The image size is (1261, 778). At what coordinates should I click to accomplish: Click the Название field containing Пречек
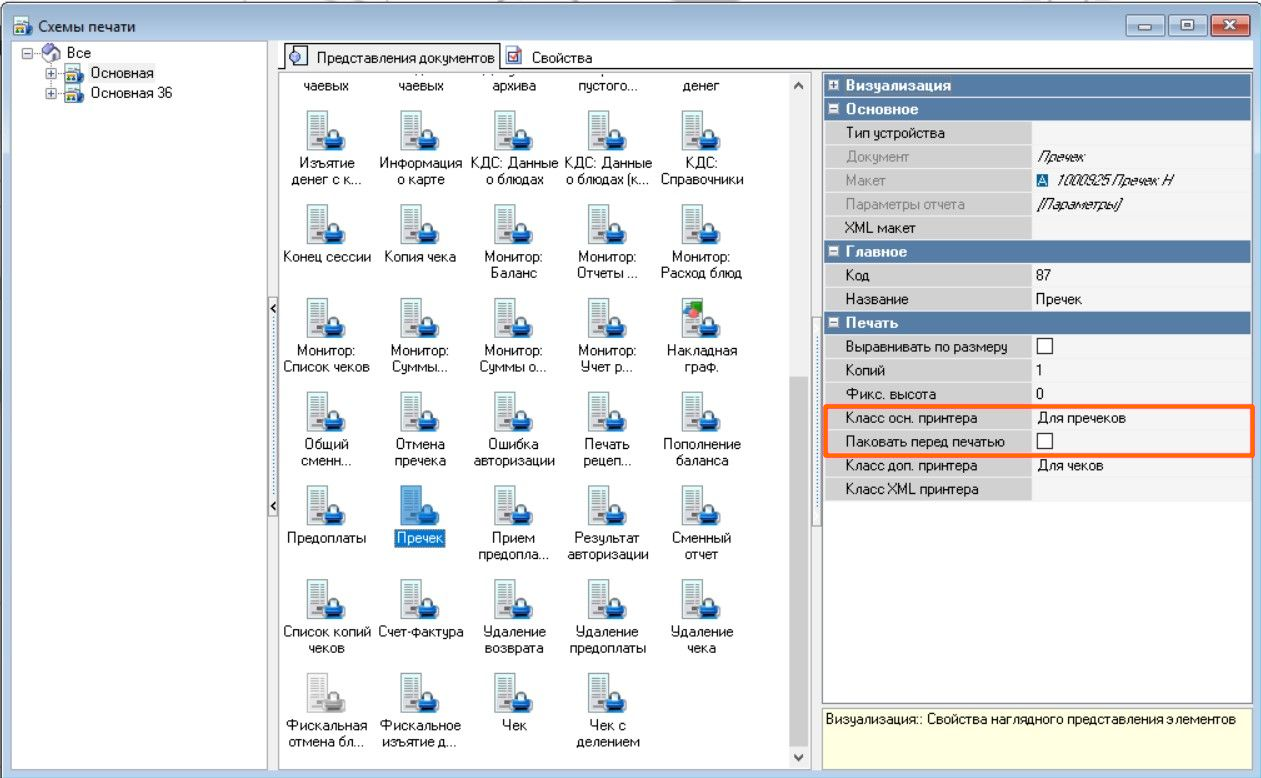1140,299
